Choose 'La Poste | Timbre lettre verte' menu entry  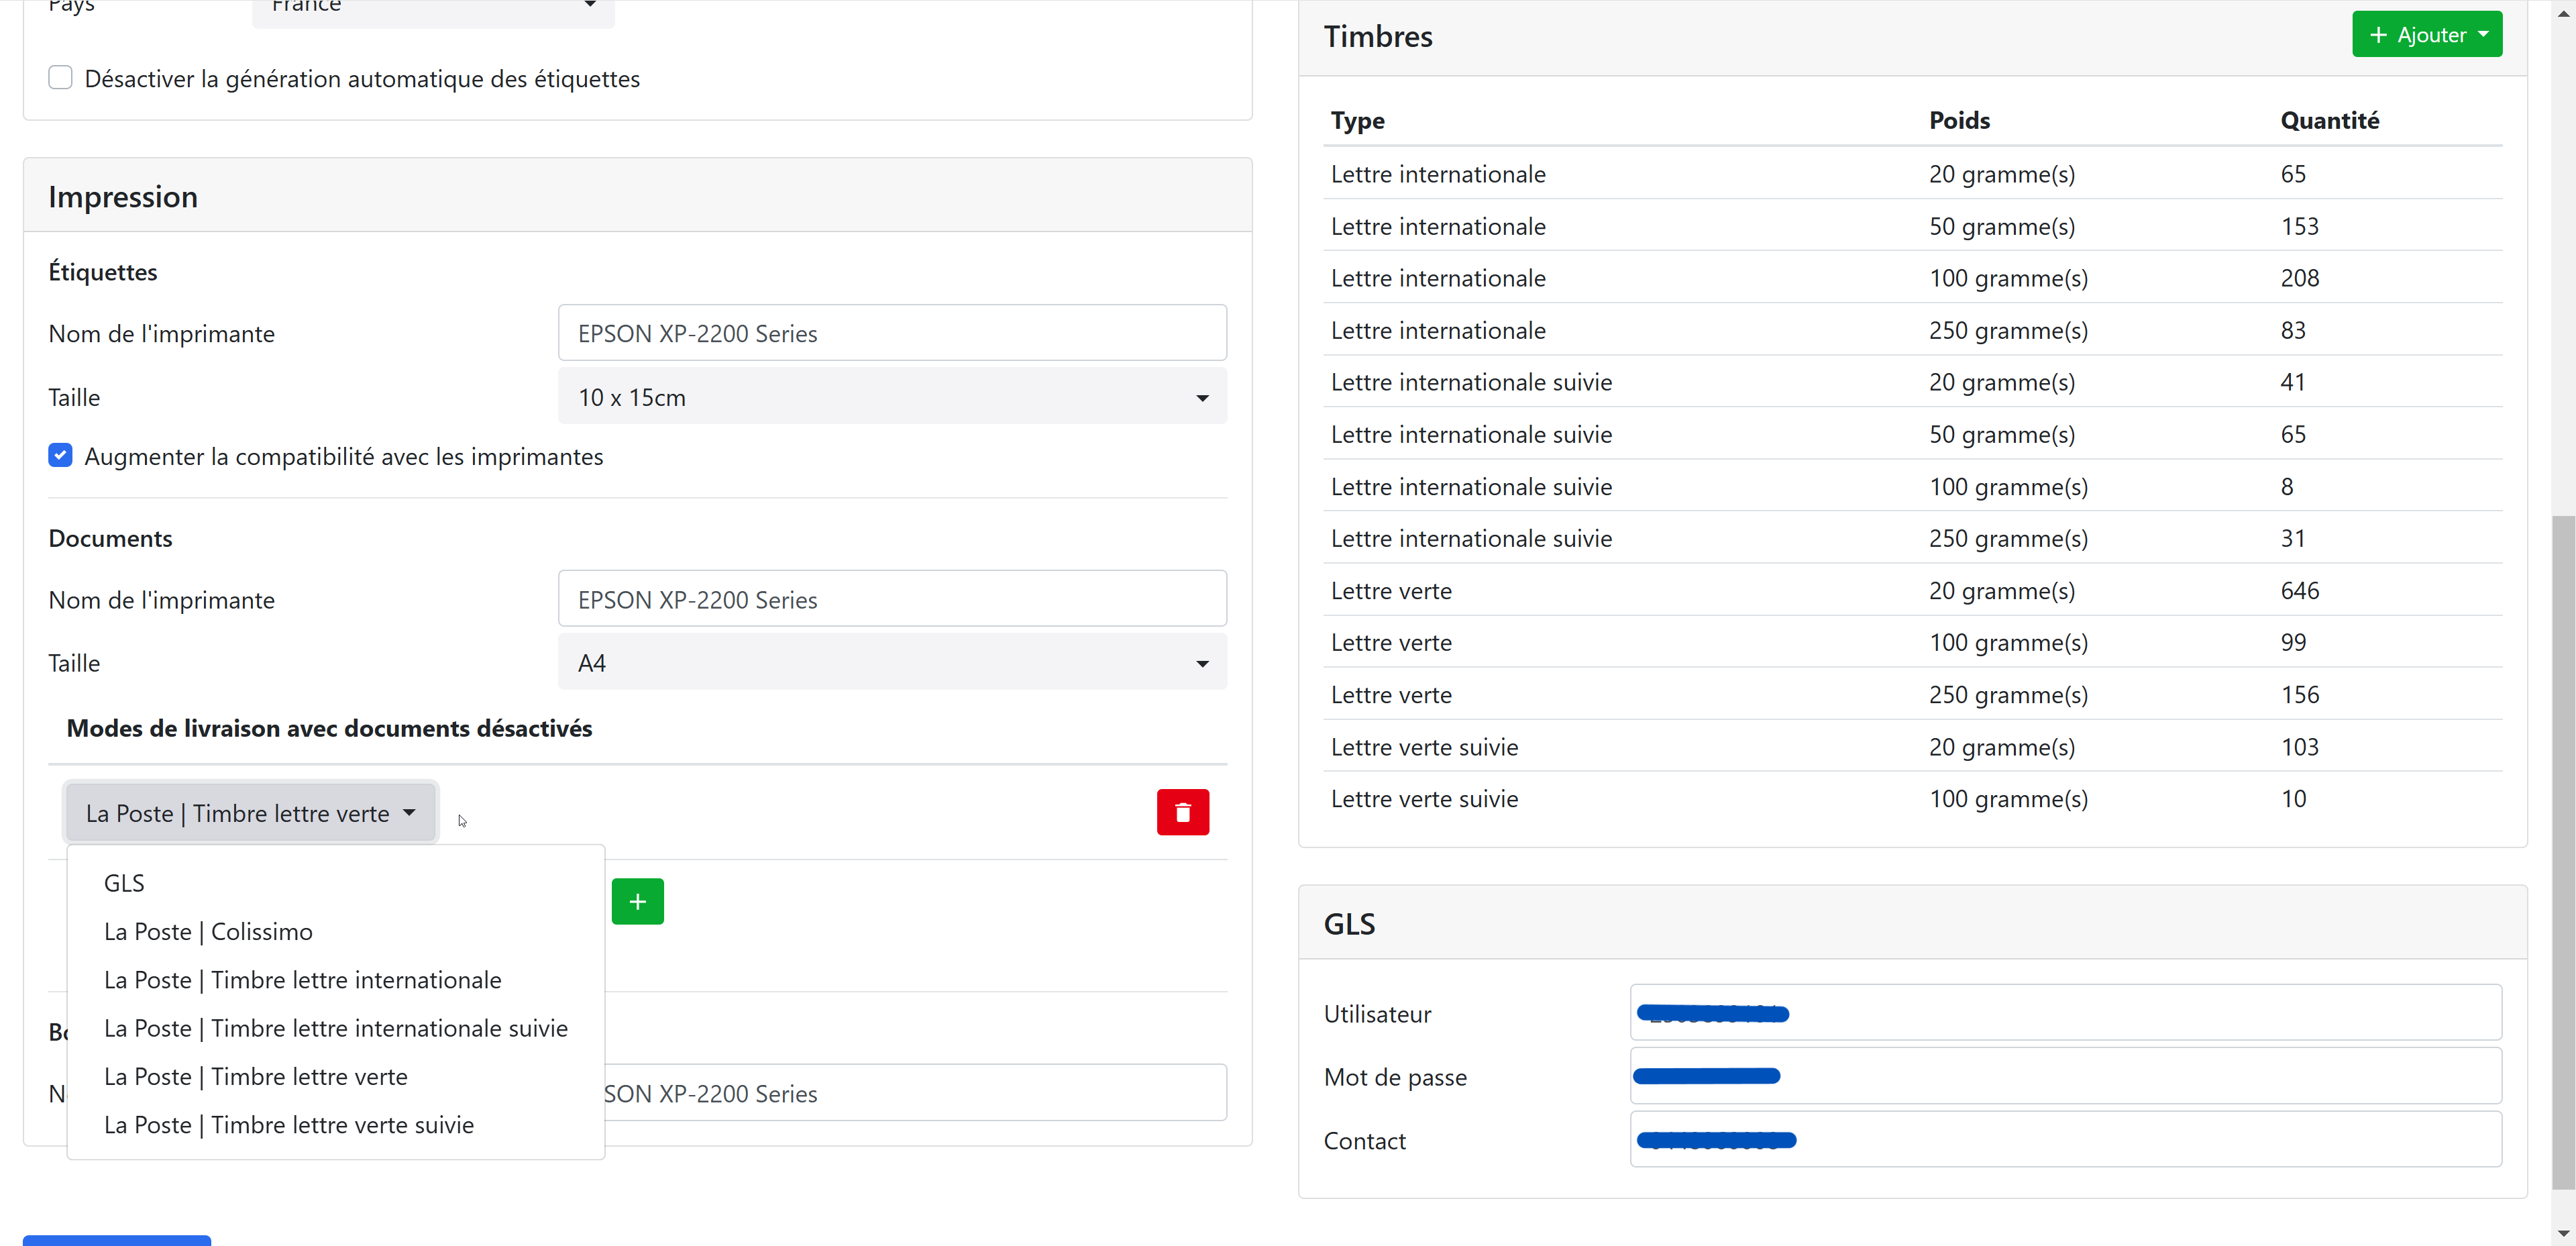pyautogui.click(x=255, y=1077)
